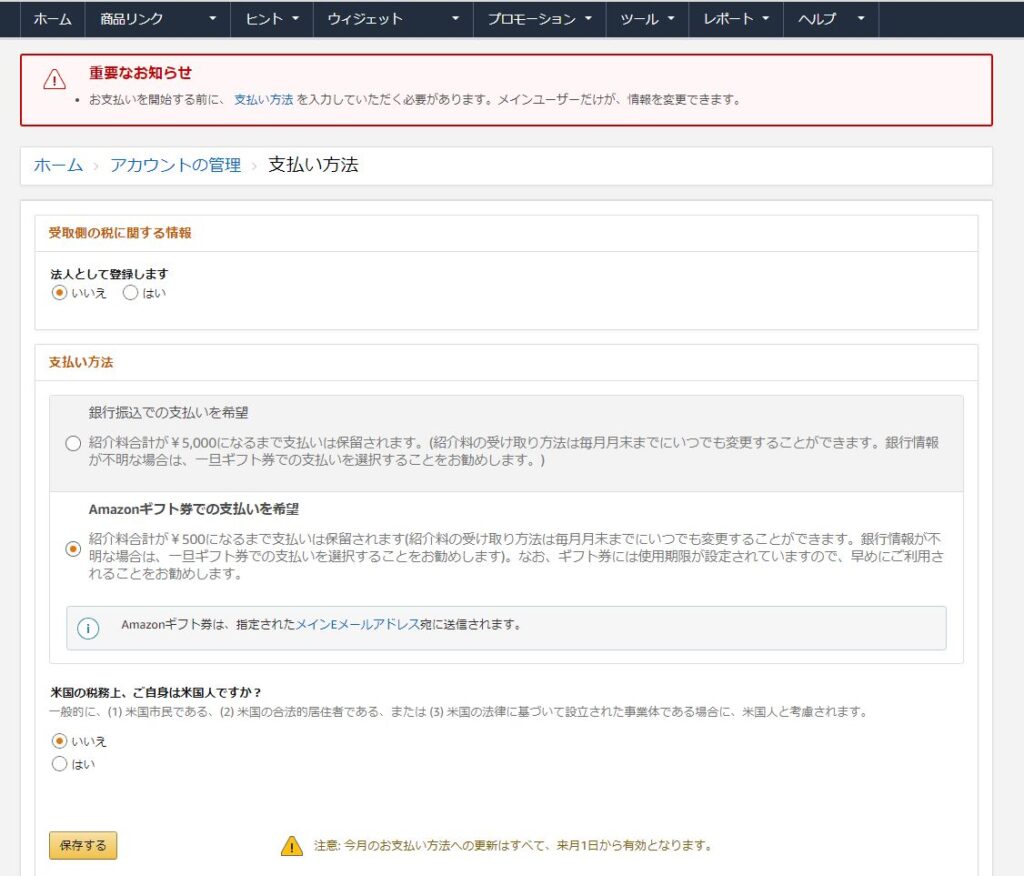Open the ヒント menu label
The height and width of the screenshot is (876, 1024).
[x=264, y=19]
